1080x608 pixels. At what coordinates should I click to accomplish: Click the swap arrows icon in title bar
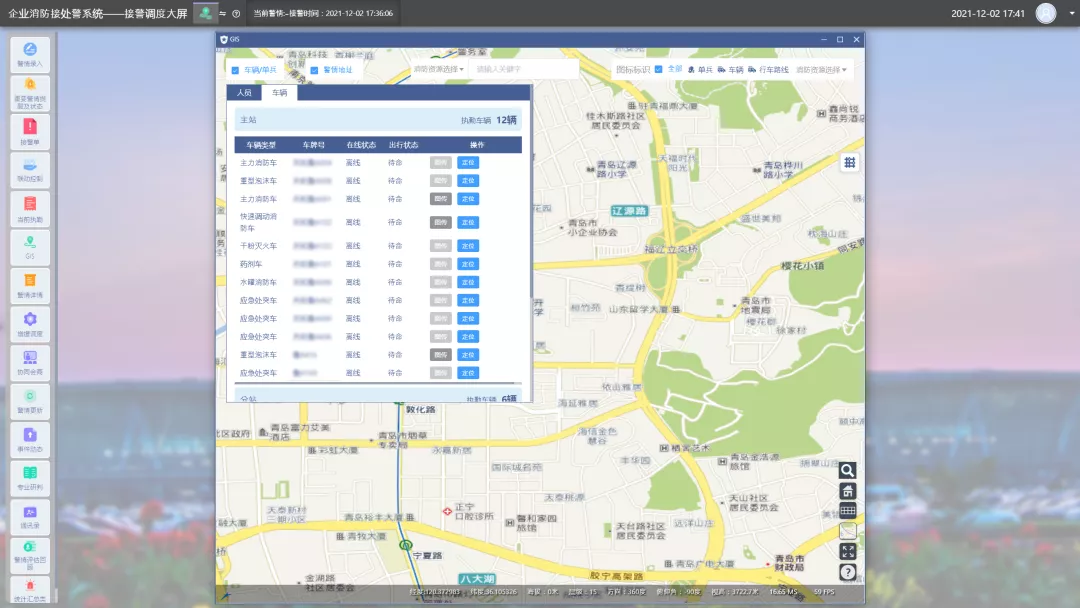pyautogui.click(x=222, y=14)
